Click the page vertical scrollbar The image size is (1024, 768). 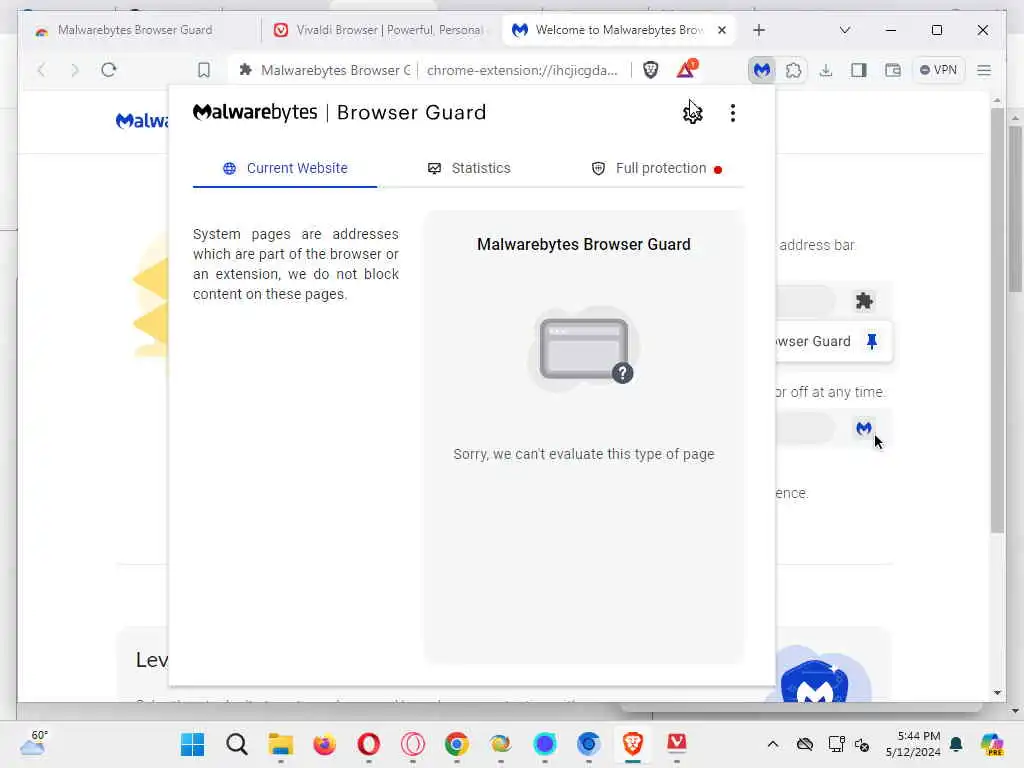coord(997,320)
